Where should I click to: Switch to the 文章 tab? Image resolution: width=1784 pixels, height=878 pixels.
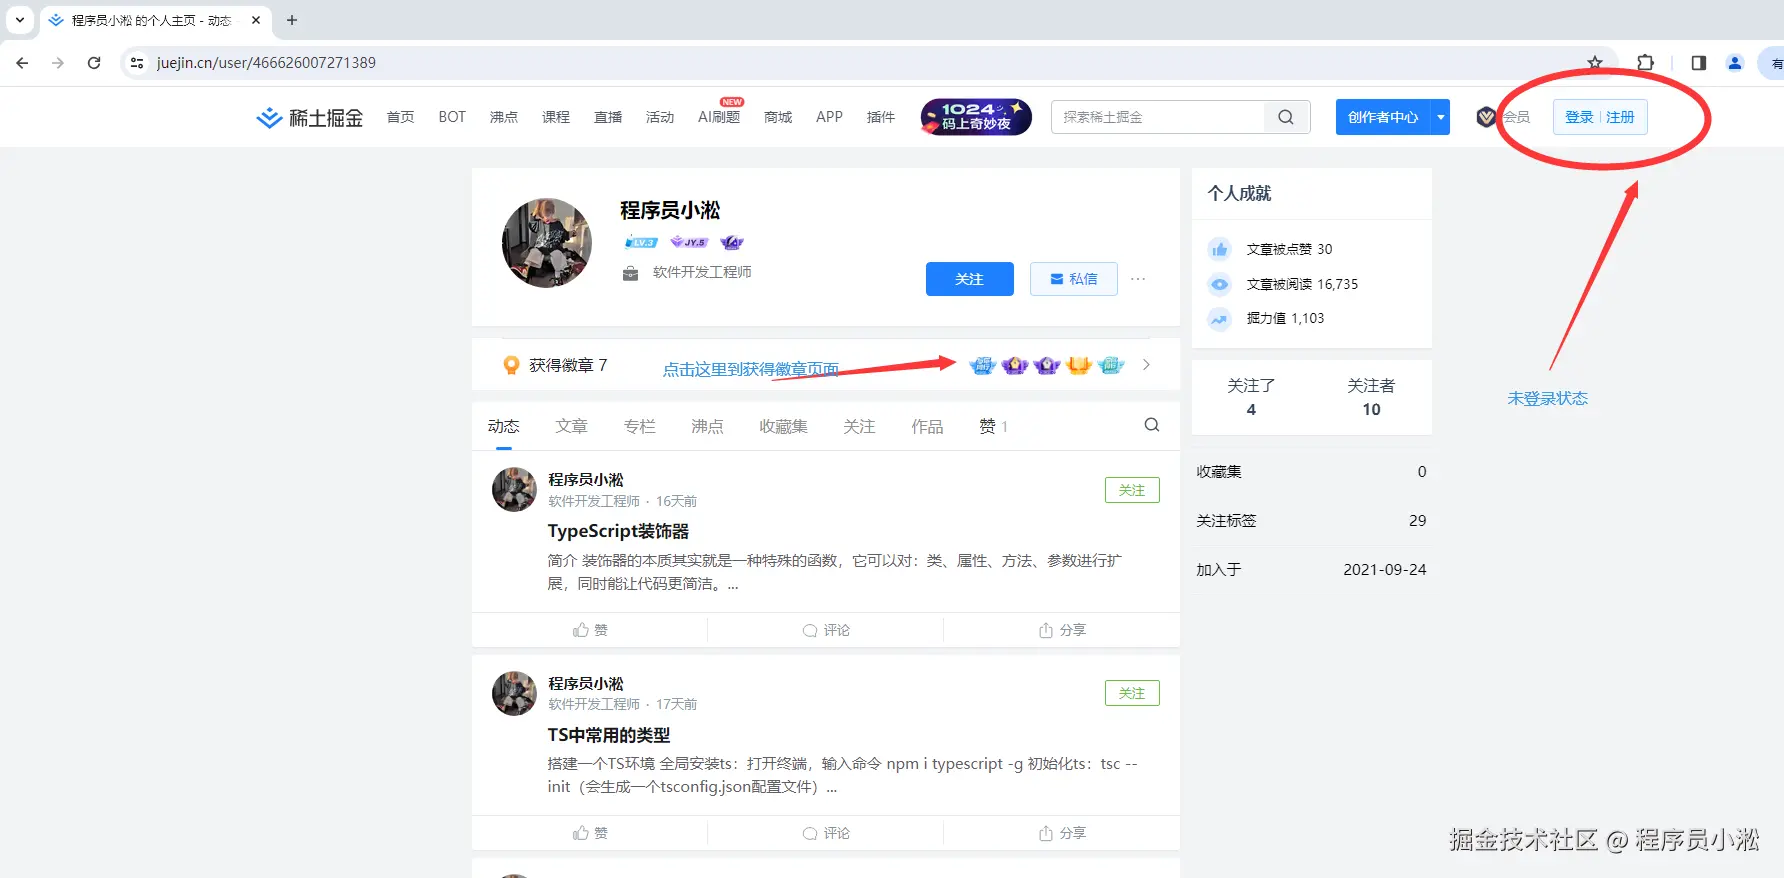[571, 426]
